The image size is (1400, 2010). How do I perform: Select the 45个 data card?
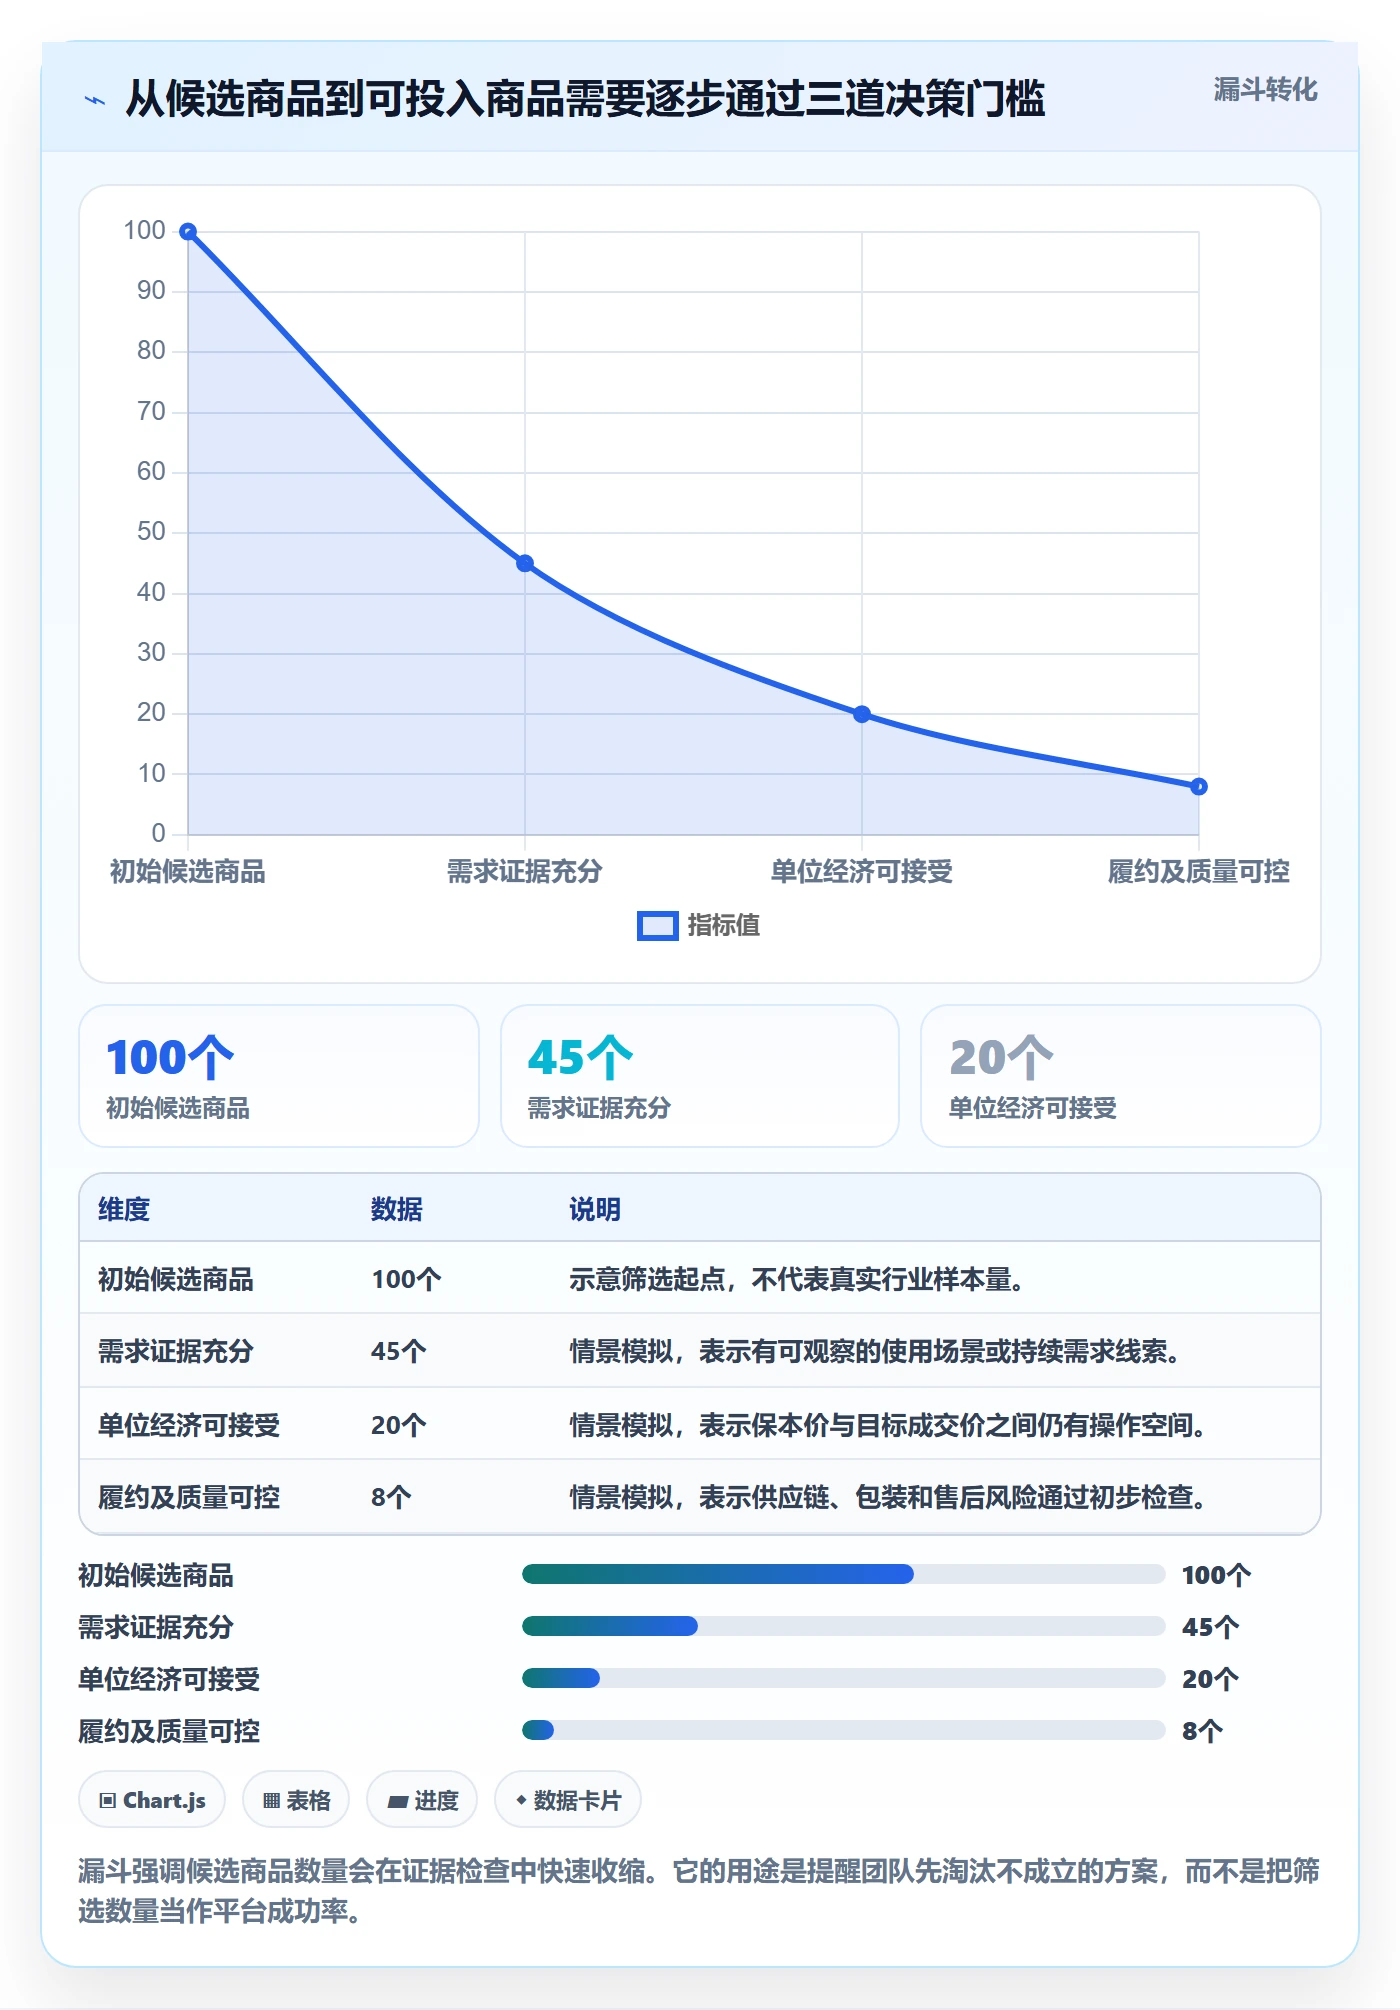click(700, 1076)
